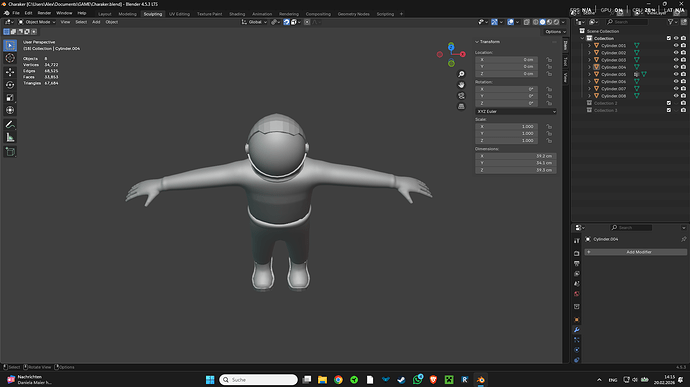
Task: Select the Rotate tool
Action: coord(10,85)
